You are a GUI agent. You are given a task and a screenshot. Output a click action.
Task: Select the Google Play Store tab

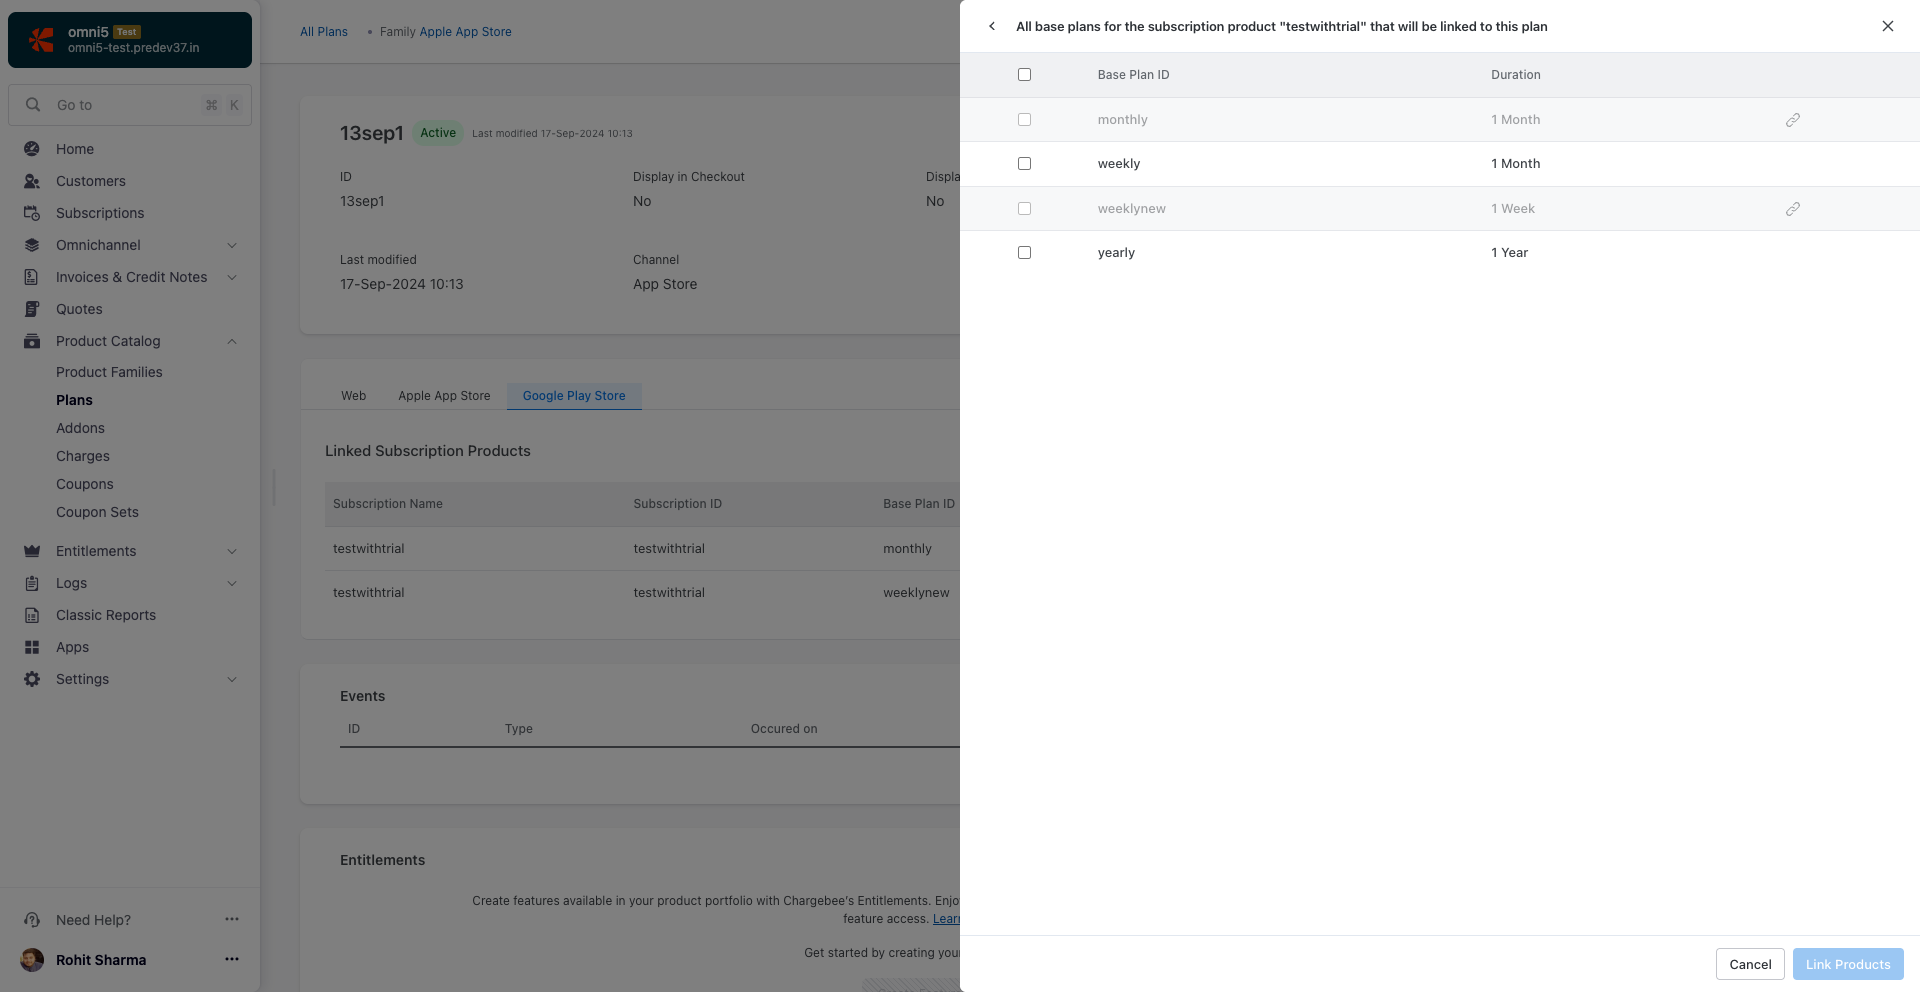tap(574, 396)
